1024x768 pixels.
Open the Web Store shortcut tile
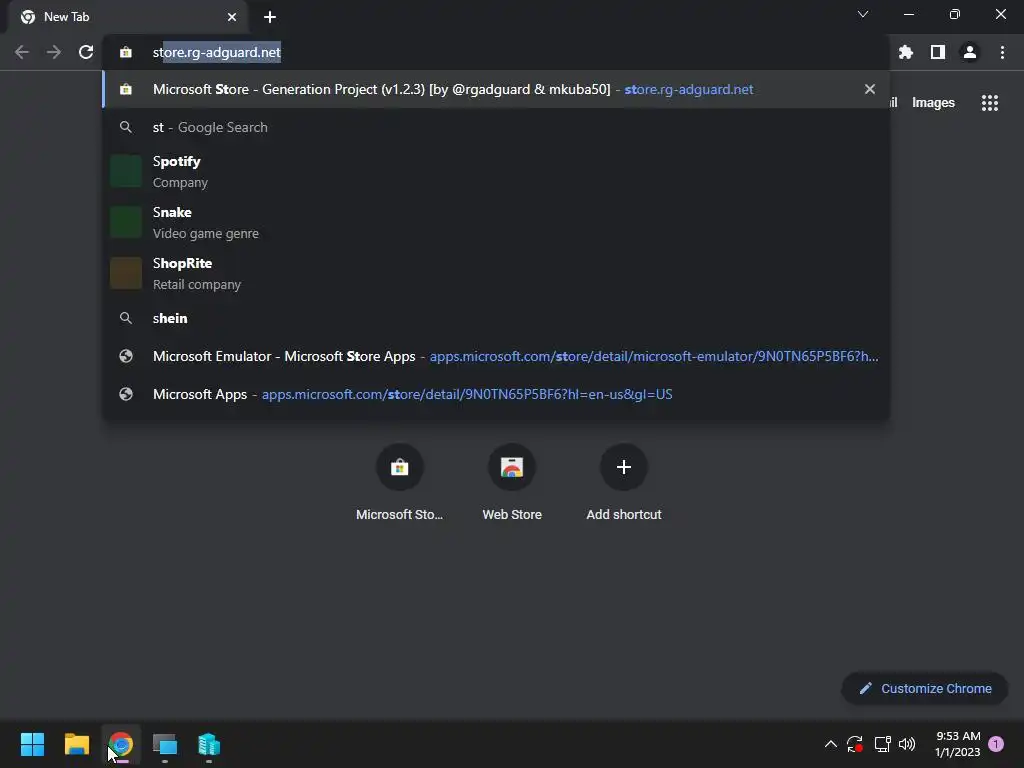[x=512, y=483]
